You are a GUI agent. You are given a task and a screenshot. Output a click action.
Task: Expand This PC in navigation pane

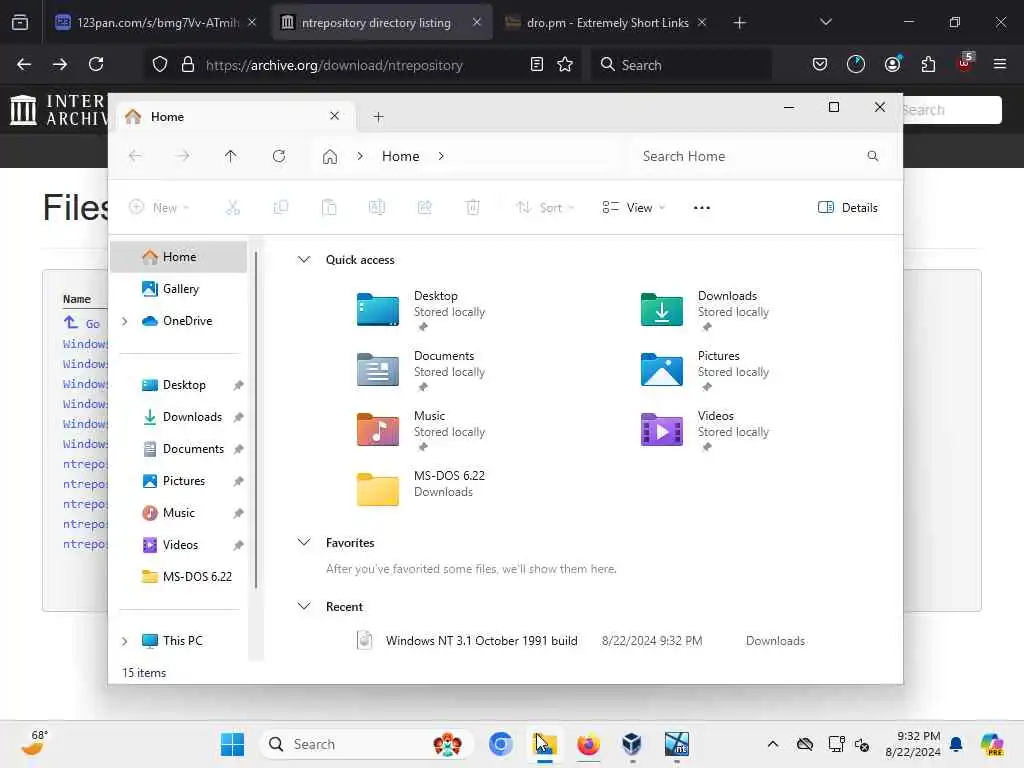[125, 641]
